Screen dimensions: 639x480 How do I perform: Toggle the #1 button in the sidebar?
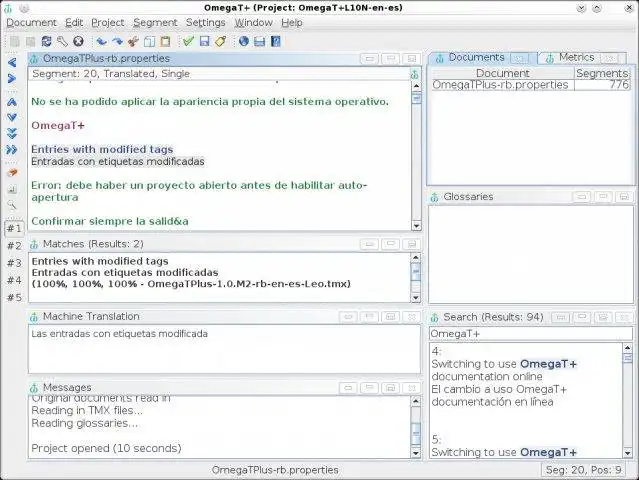click(14, 228)
